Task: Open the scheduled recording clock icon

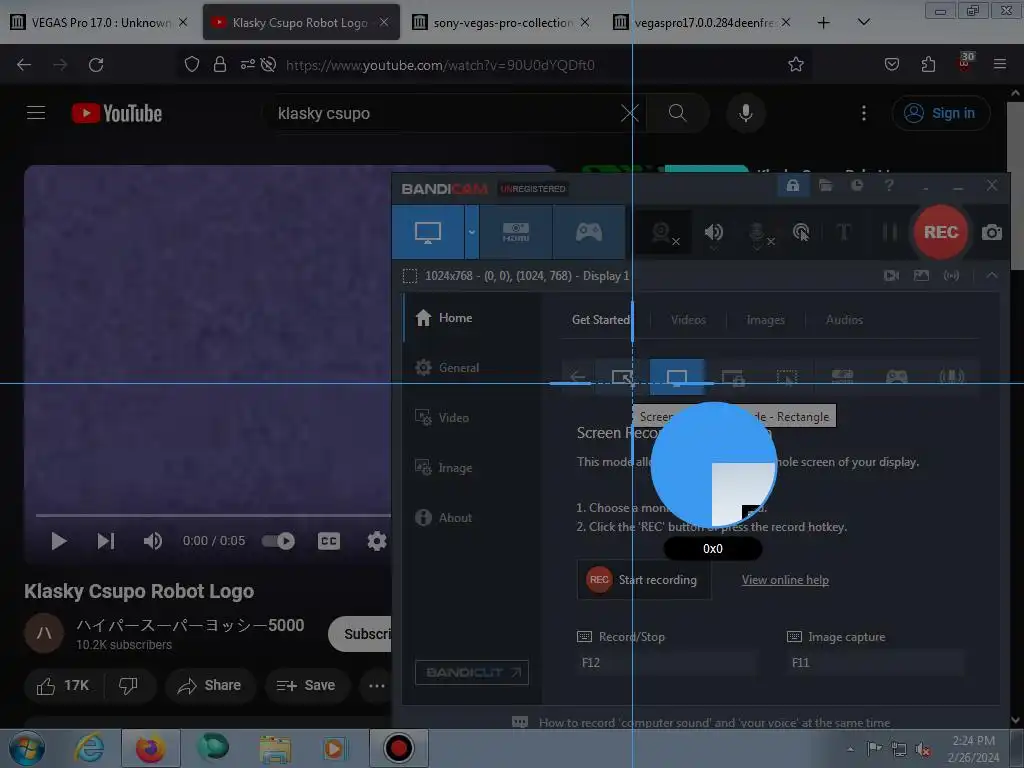Action: 857,186
